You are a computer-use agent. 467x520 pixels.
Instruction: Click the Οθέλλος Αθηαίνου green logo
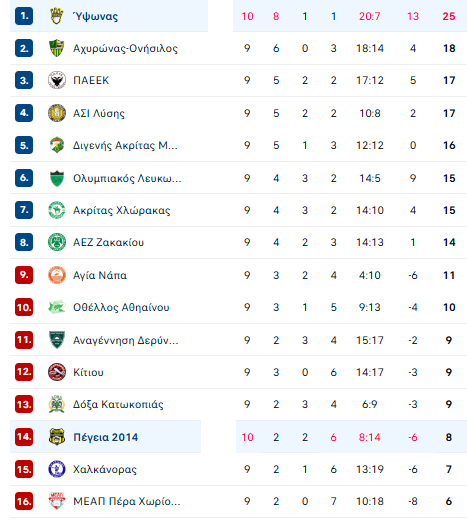click(57, 307)
